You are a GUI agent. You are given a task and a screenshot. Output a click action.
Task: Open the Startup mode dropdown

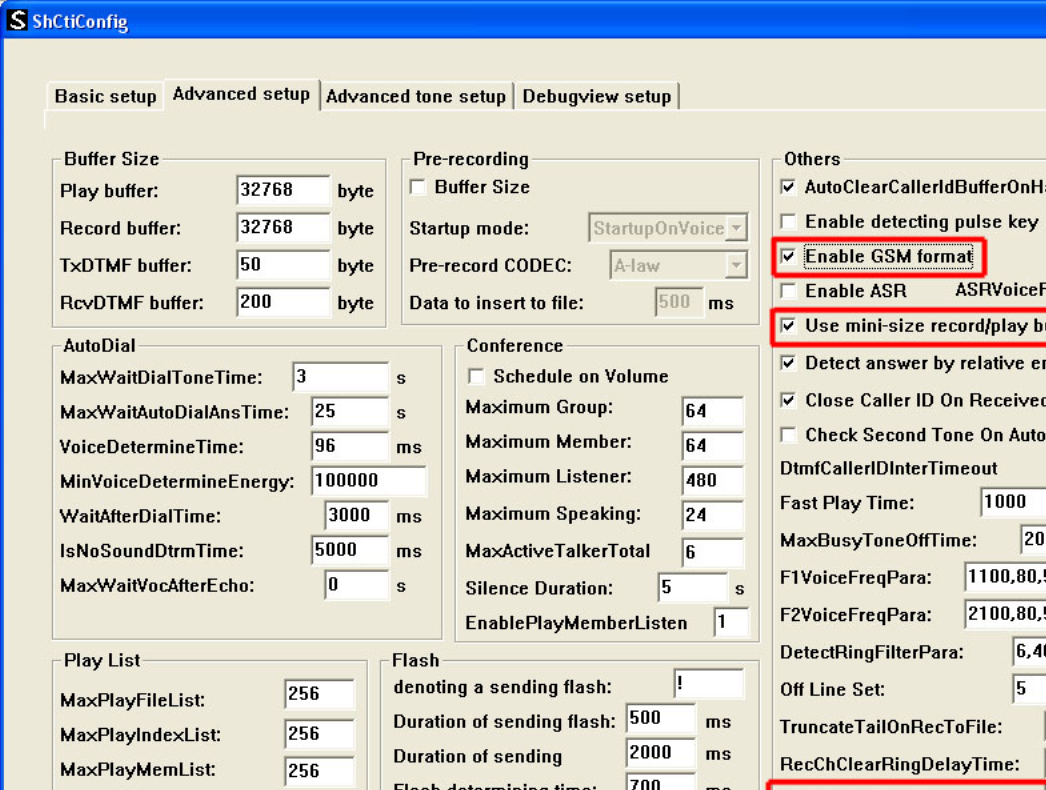(x=736, y=229)
